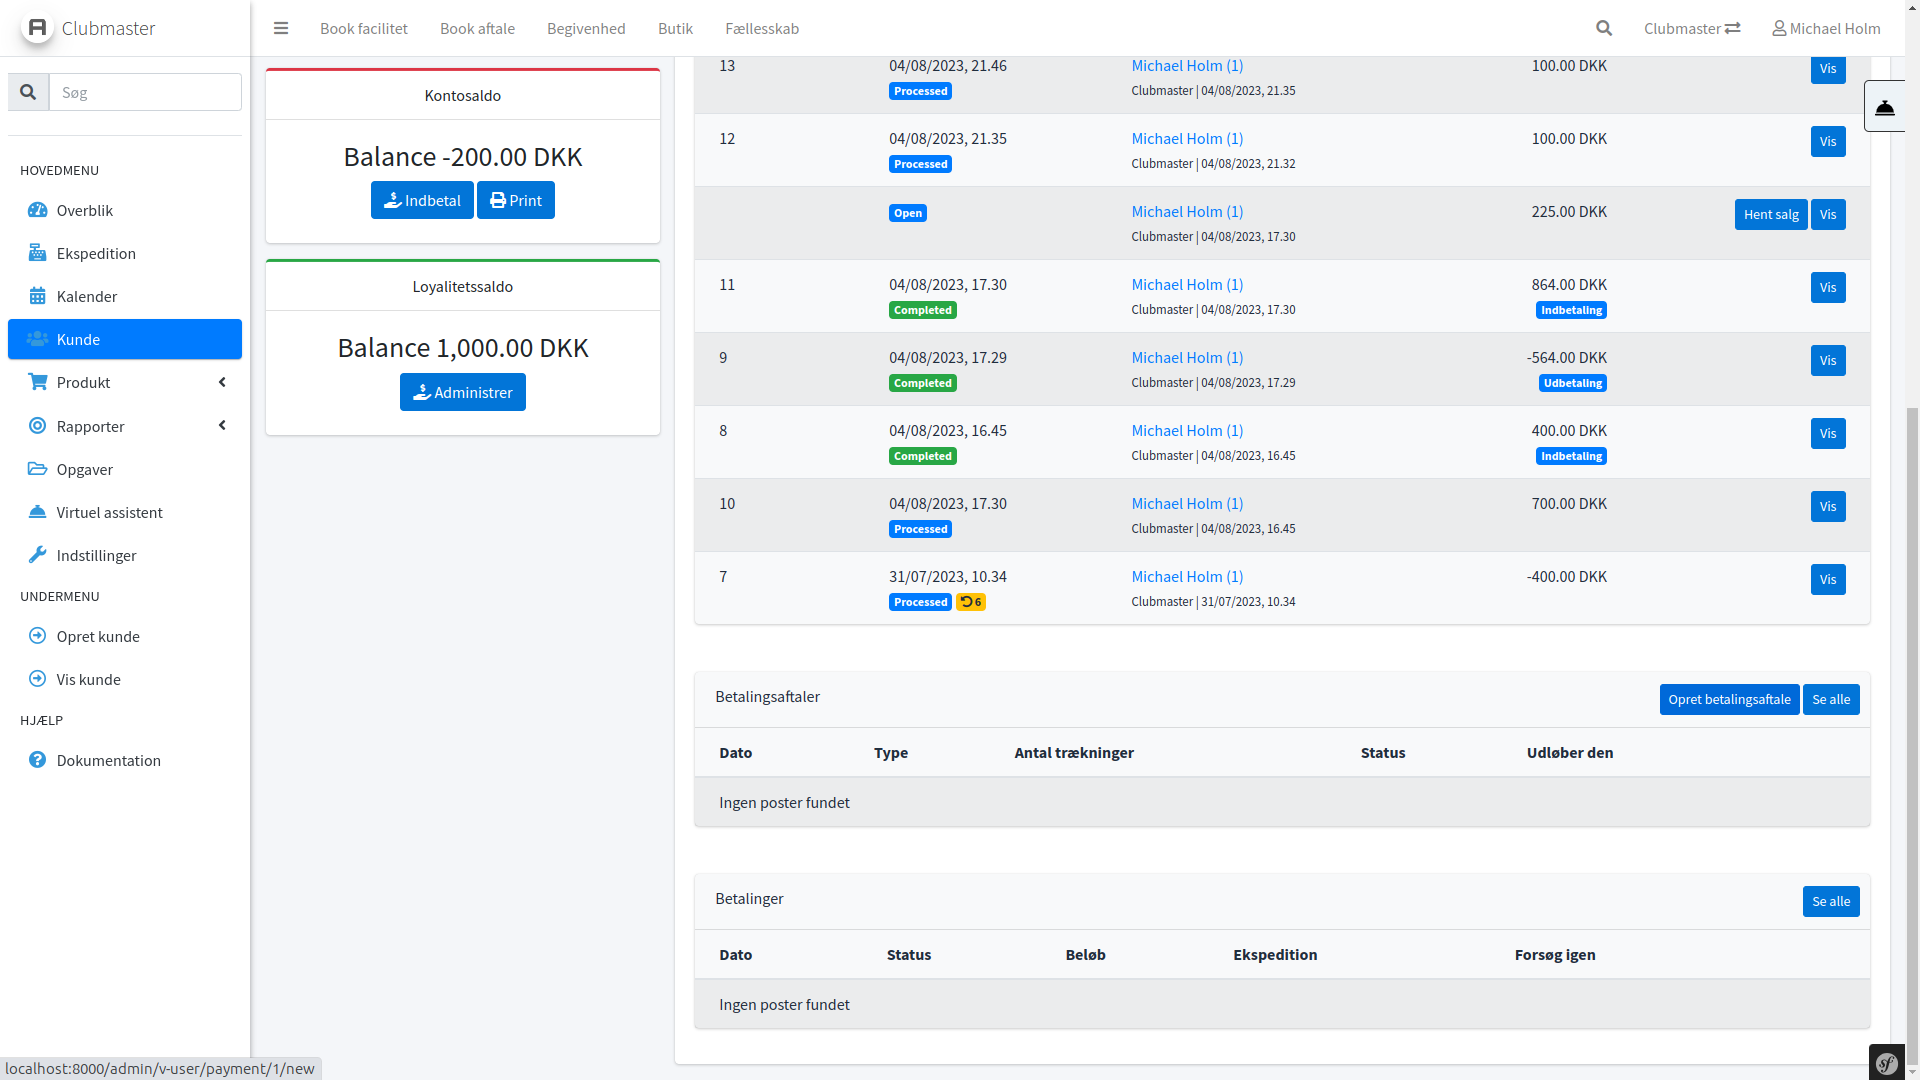Click the Indbetal button under Kontosaldo
The width and height of the screenshot is (1920, 1080).
tap(422, 200)
